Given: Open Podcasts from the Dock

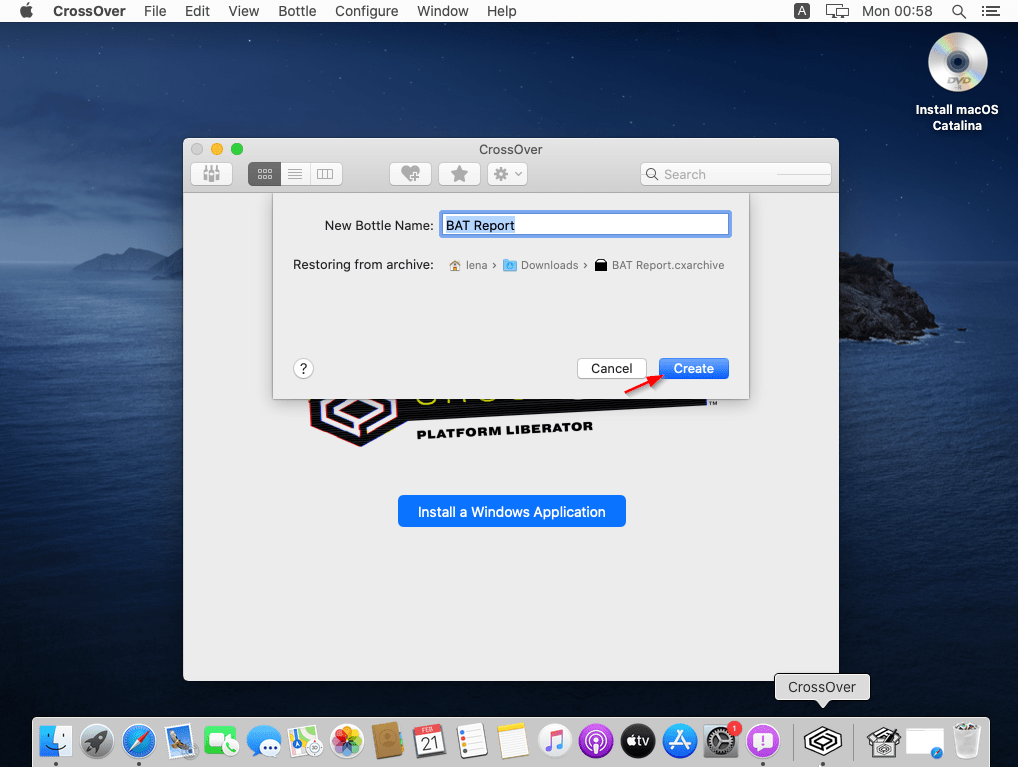Looking at the screenshot, I should (x=596, y=741).
